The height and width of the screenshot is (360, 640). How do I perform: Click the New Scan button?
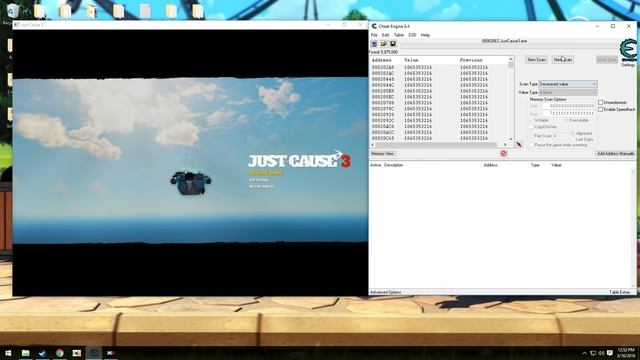click(536, 60)
